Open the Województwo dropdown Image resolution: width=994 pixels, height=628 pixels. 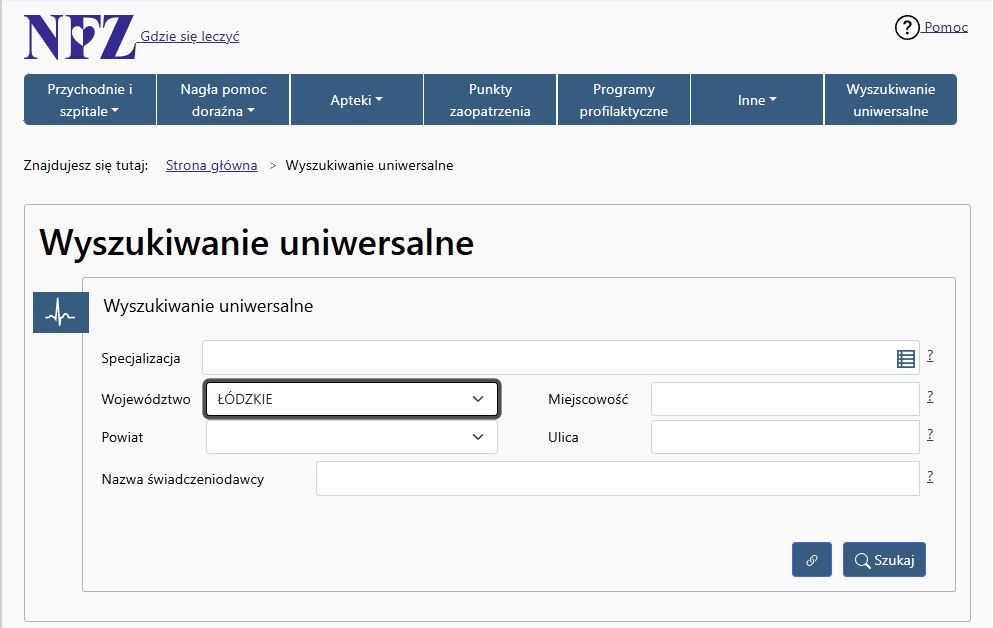point(352,399)
